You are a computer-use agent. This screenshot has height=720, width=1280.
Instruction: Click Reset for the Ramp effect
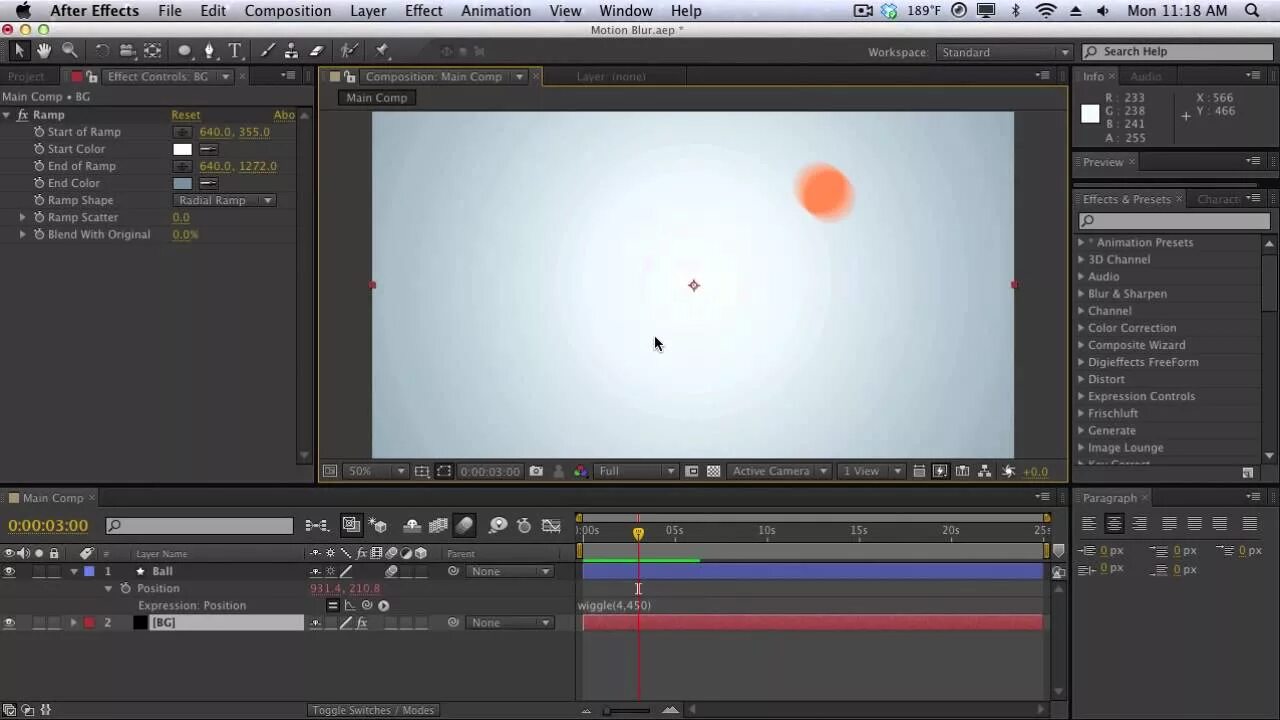coord(186,115)
